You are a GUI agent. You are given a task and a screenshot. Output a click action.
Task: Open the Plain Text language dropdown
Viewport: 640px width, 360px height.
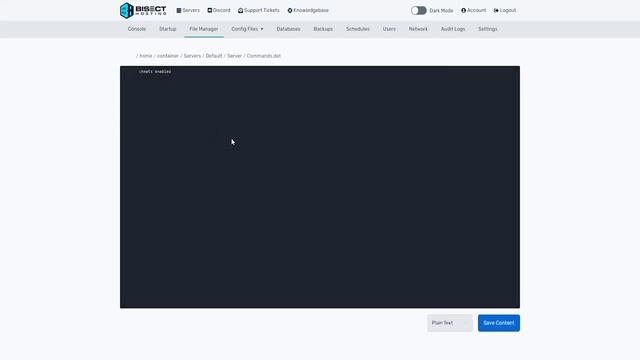click(x=450, y=323)
